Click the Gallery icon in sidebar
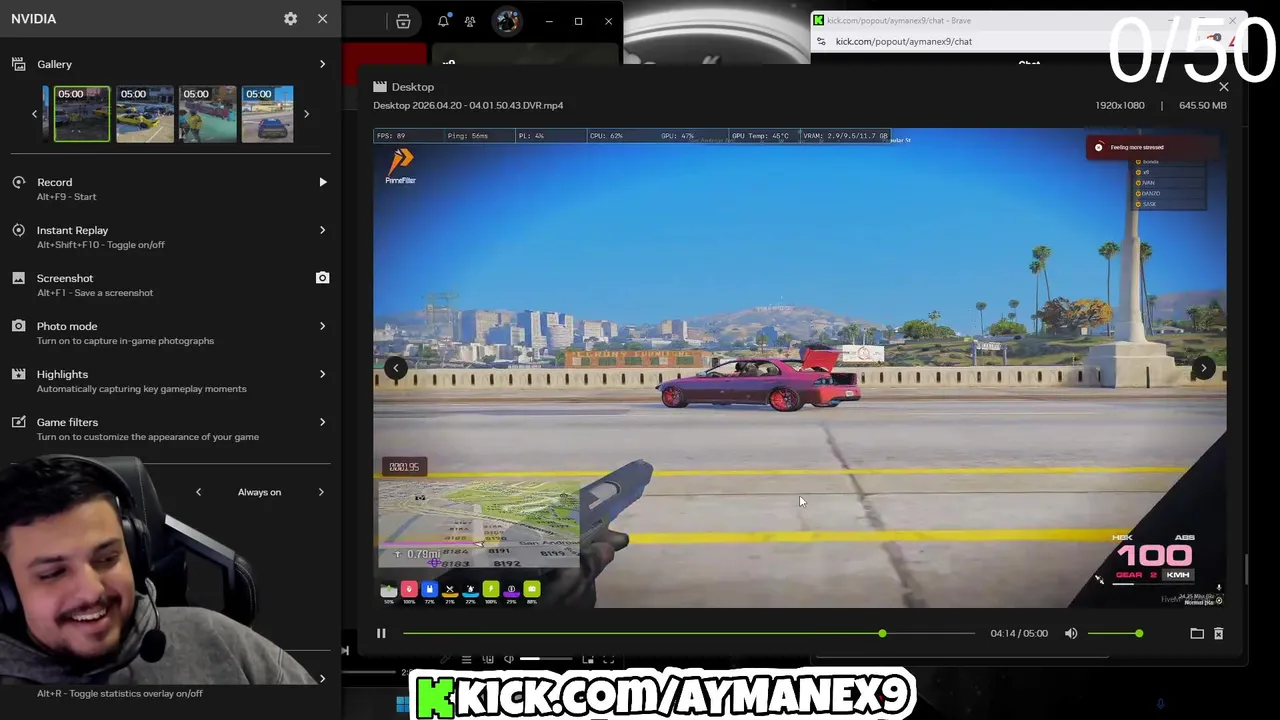Image resolution: width=1280 pixels, height=720 pixels. coord(18,64)
